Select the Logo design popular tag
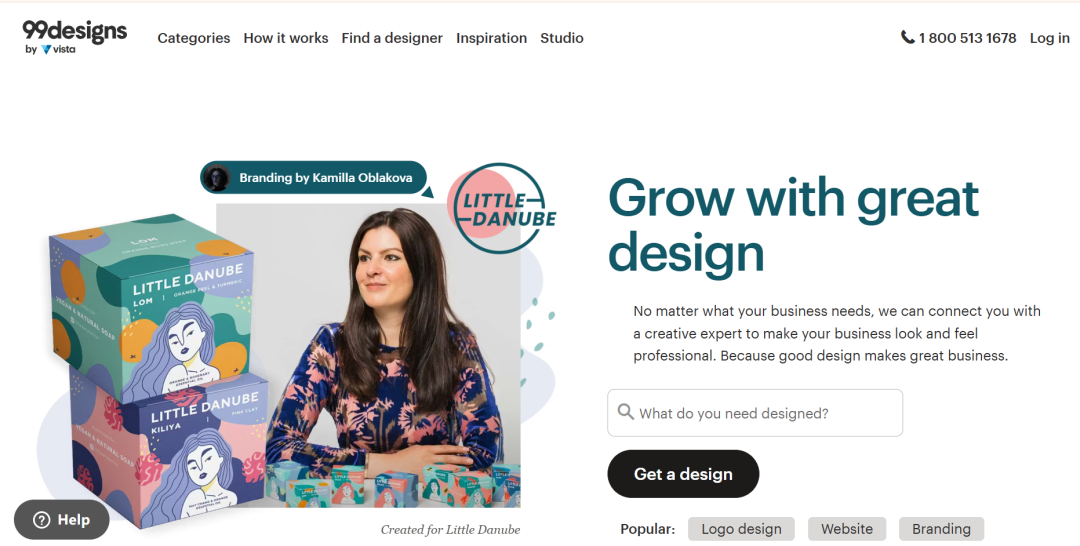 click(741, 529)
